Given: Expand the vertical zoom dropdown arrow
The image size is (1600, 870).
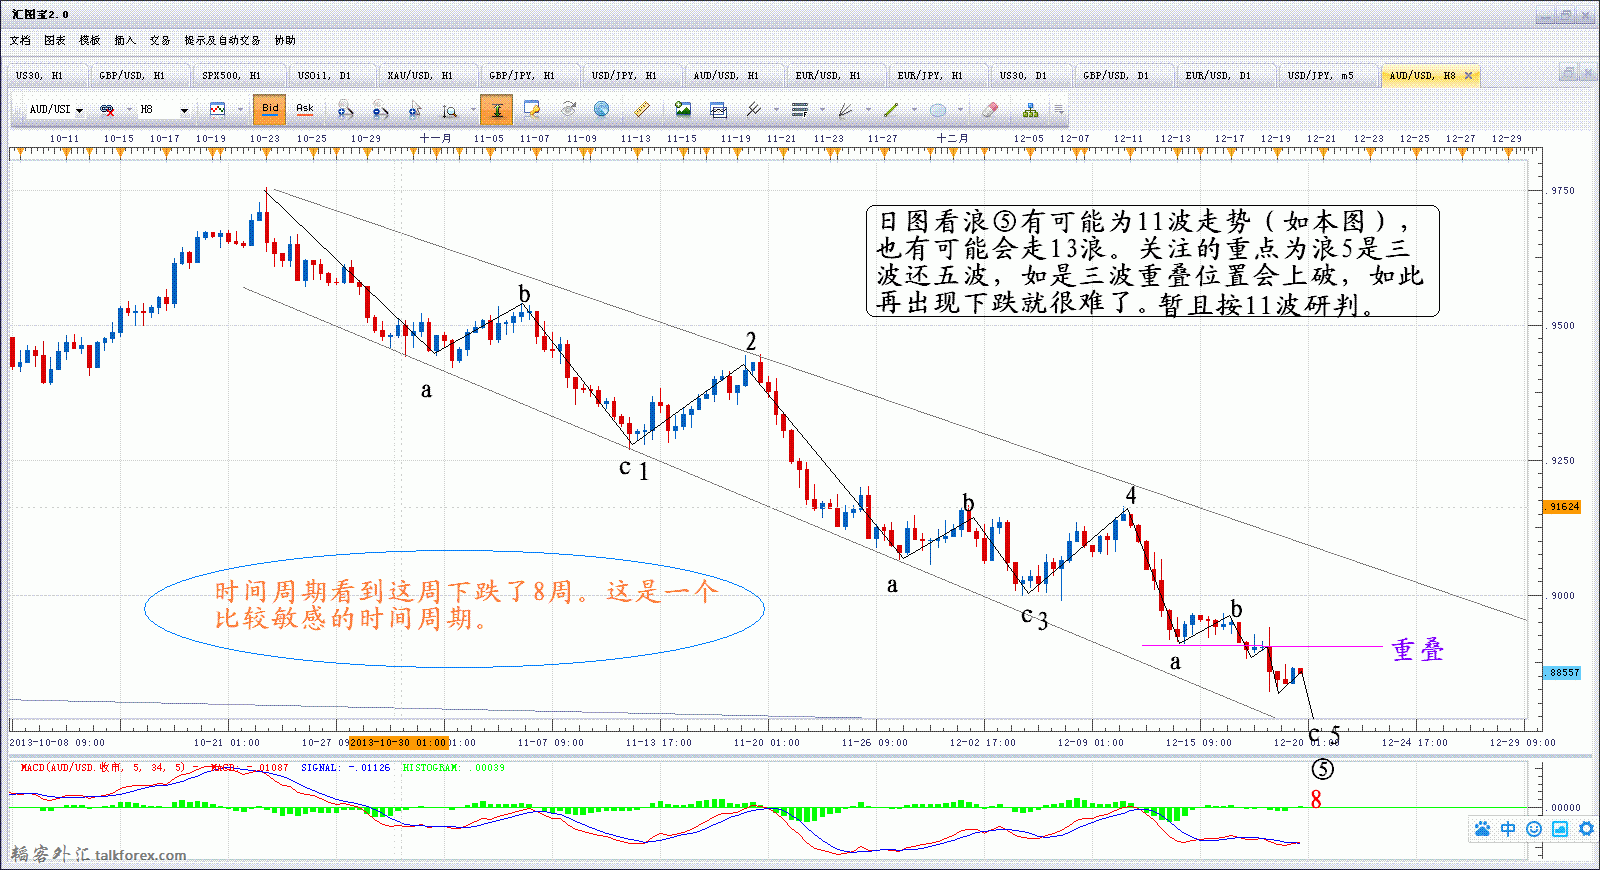Looking at the screenshot, I should pos(473,109).
